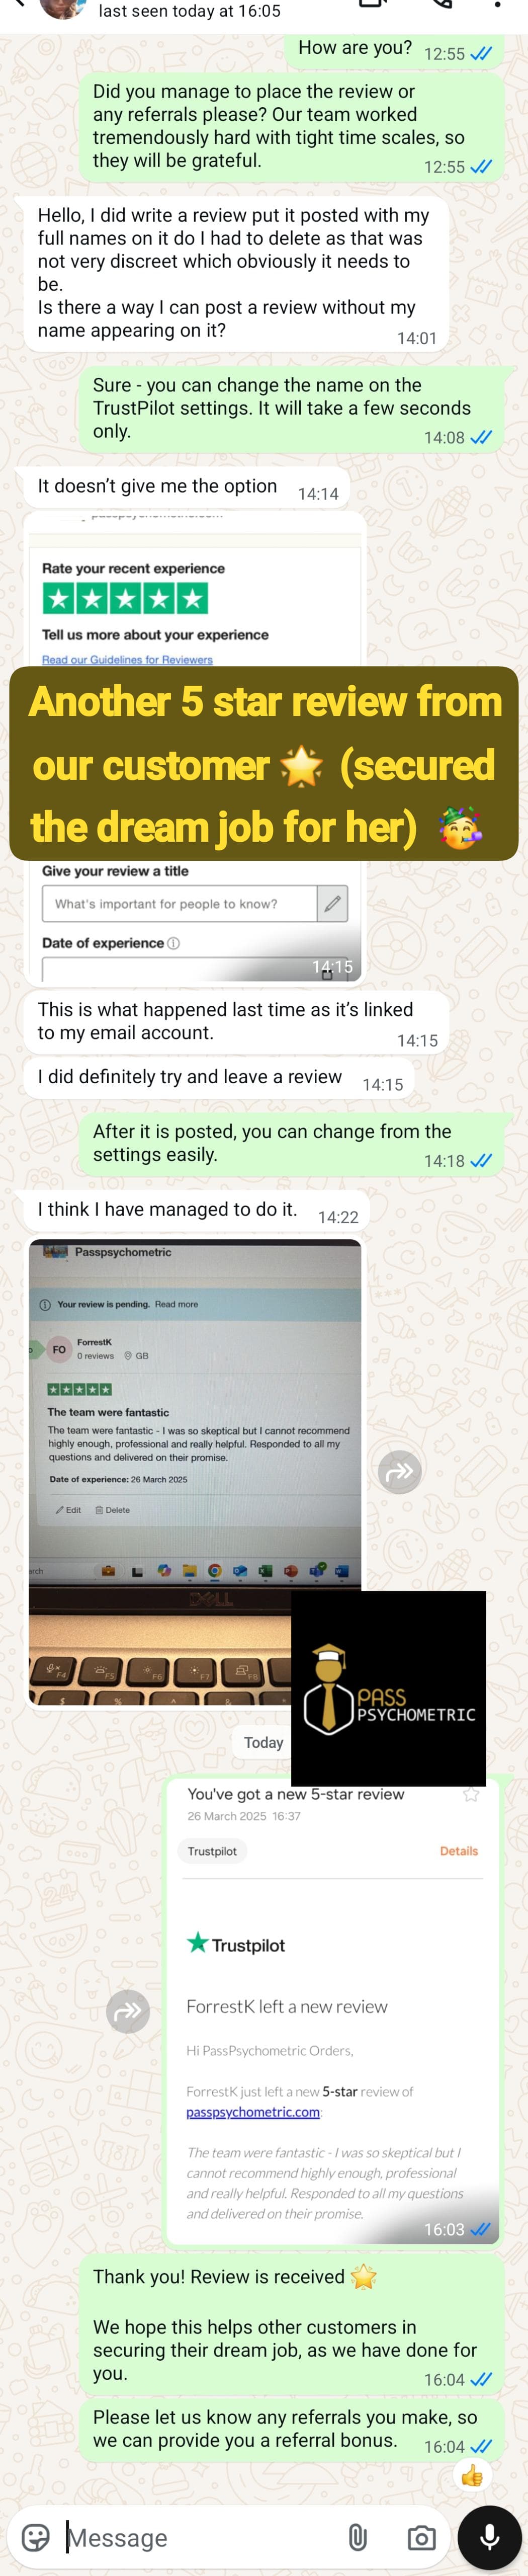This screenshot has width=528, height=2576.
Task: Tap the thumbs up reaction emoji
Action: [472, 2476]
